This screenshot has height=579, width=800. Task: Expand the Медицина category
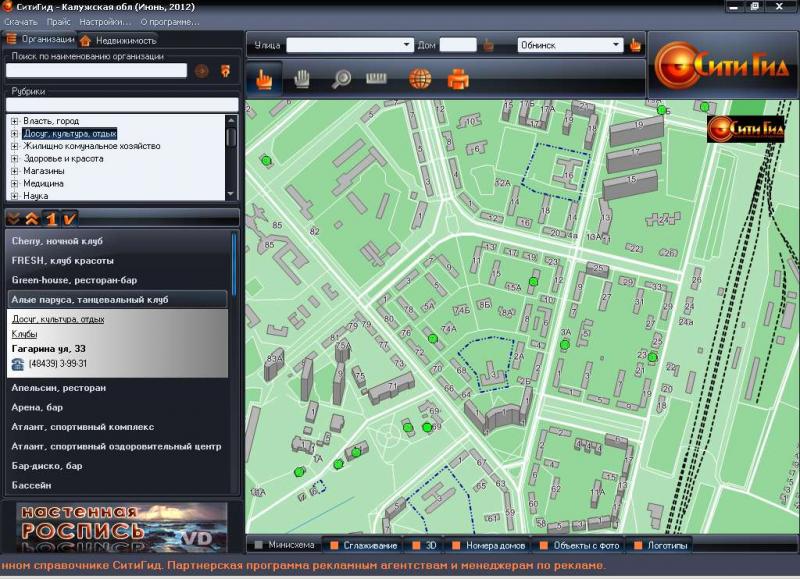pos(14,184)
